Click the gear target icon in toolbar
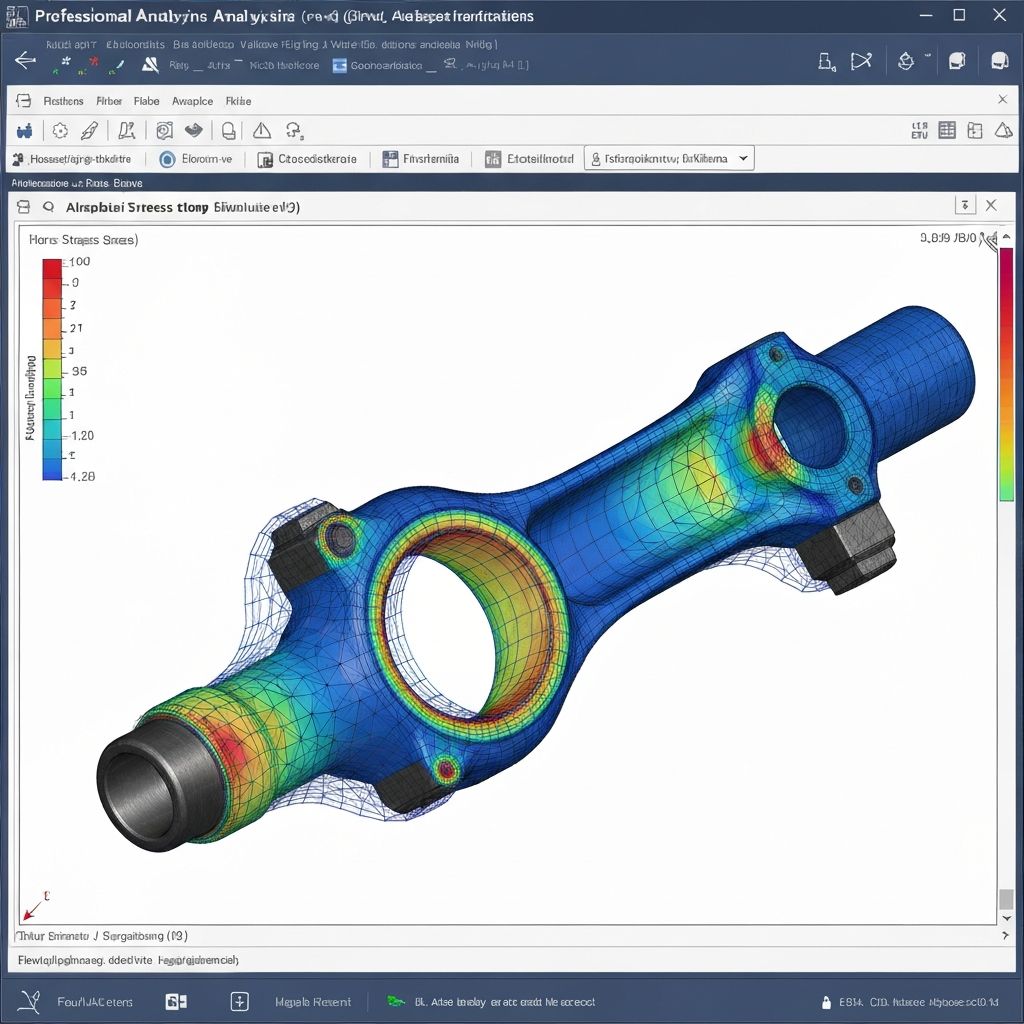1024x1024 pixels. (x=60, y=130)
